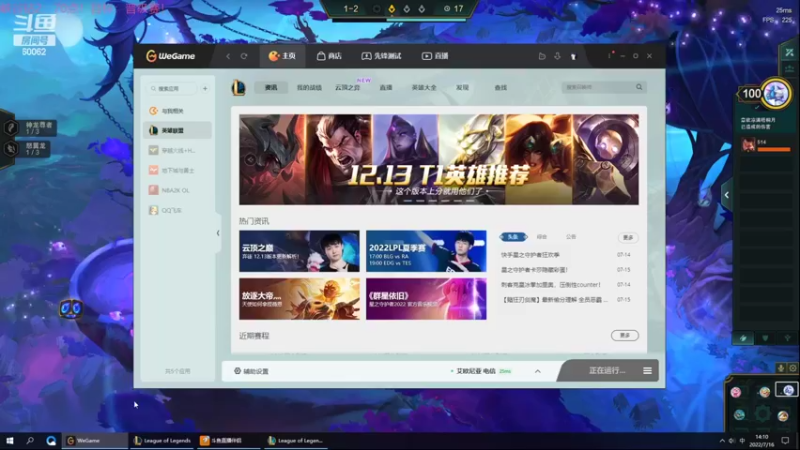Screen dimensions: 800x450
Task: Open the 云顶之巅 news card
Action: [x=299, y=251]
